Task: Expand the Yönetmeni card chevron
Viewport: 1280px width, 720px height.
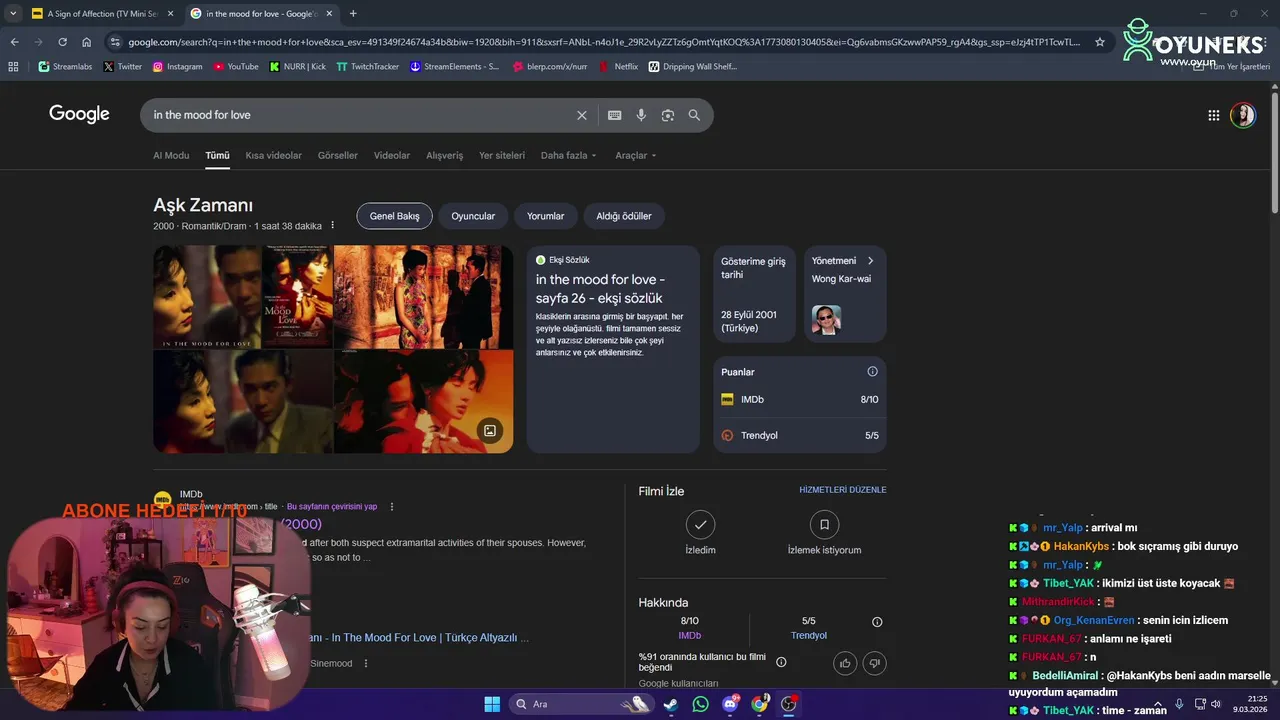Action: pyautogui.click(x=870, y=261)
